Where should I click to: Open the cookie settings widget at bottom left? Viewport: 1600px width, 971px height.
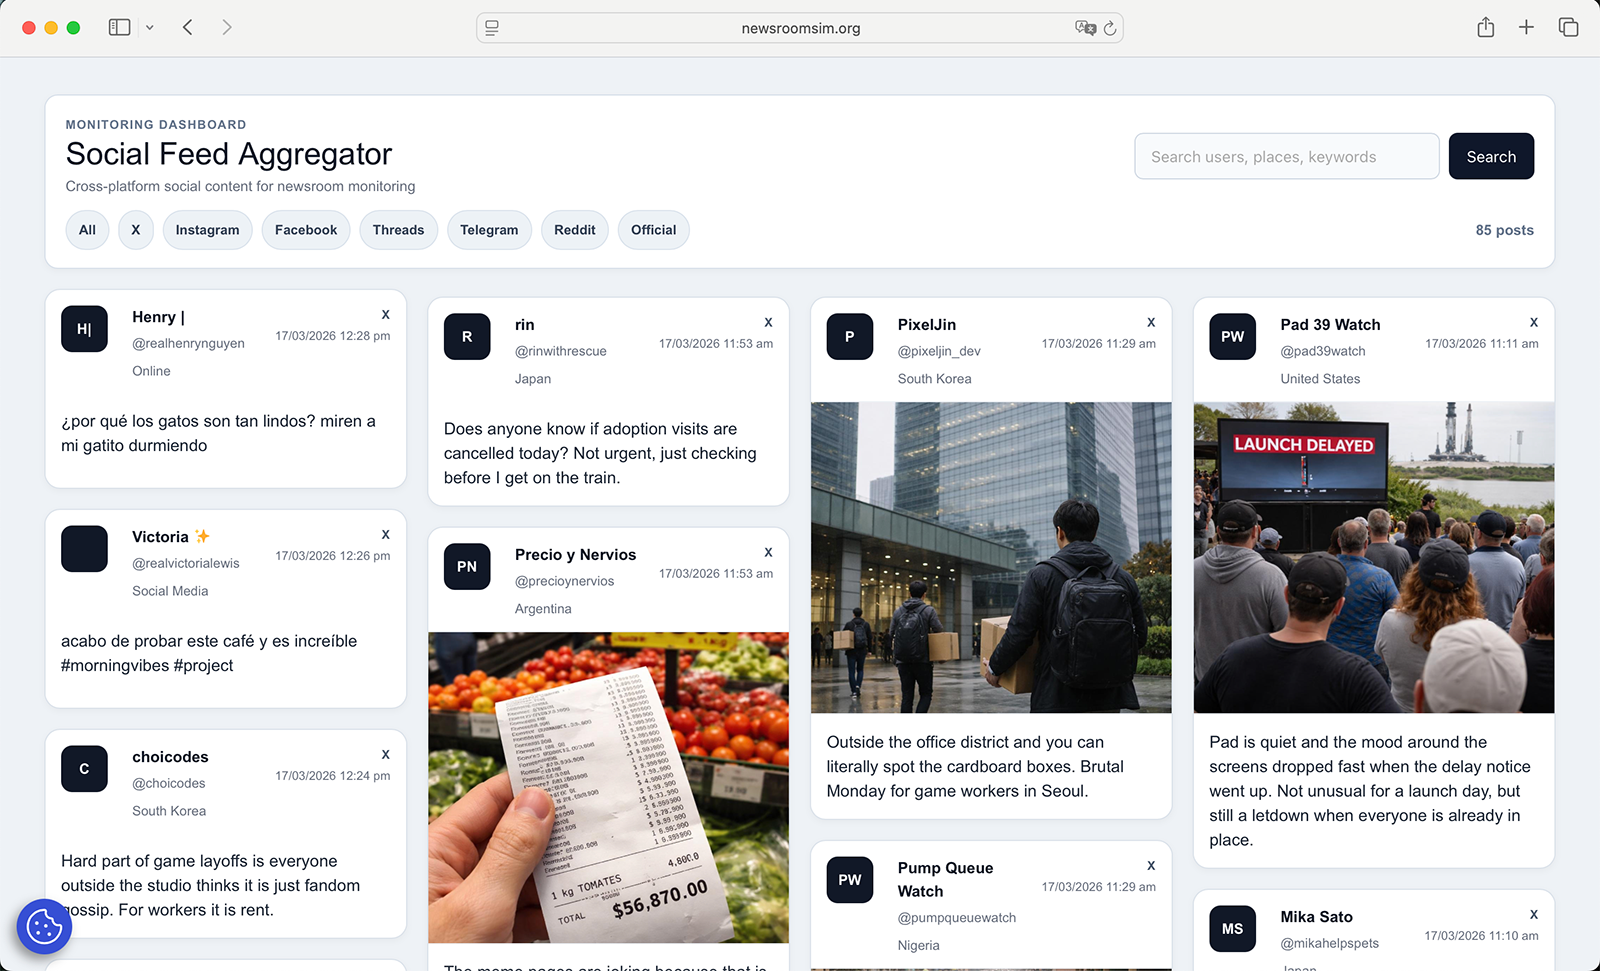coord(44,926)
